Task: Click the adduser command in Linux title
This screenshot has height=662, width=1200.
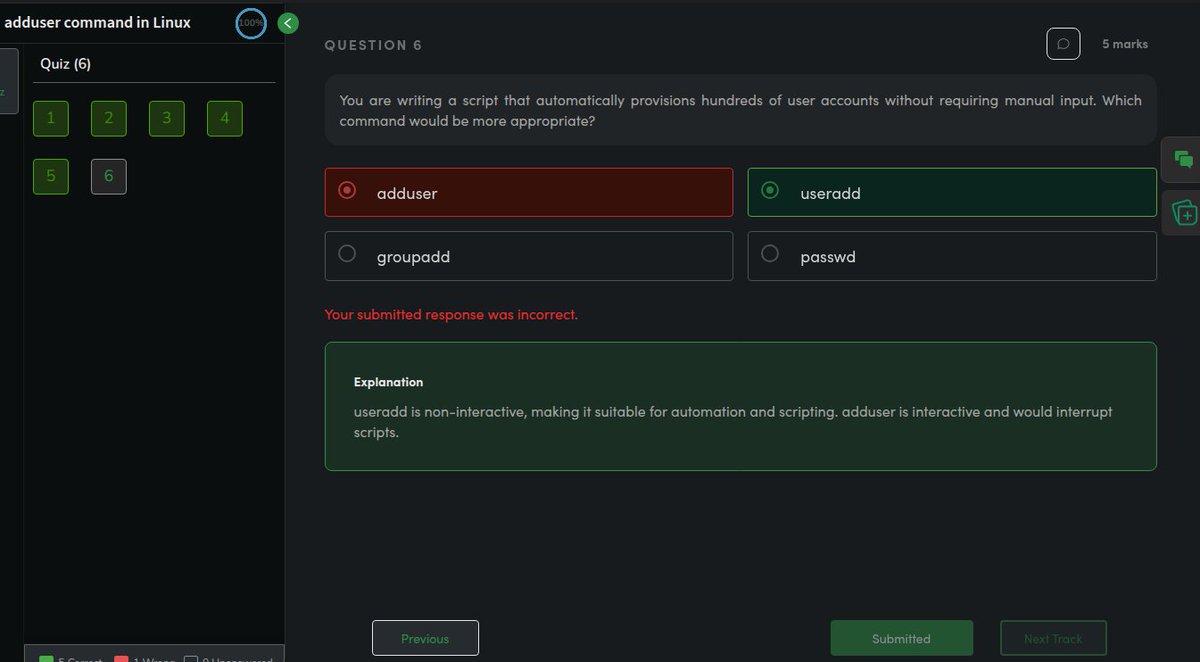Action: [97, 22]
